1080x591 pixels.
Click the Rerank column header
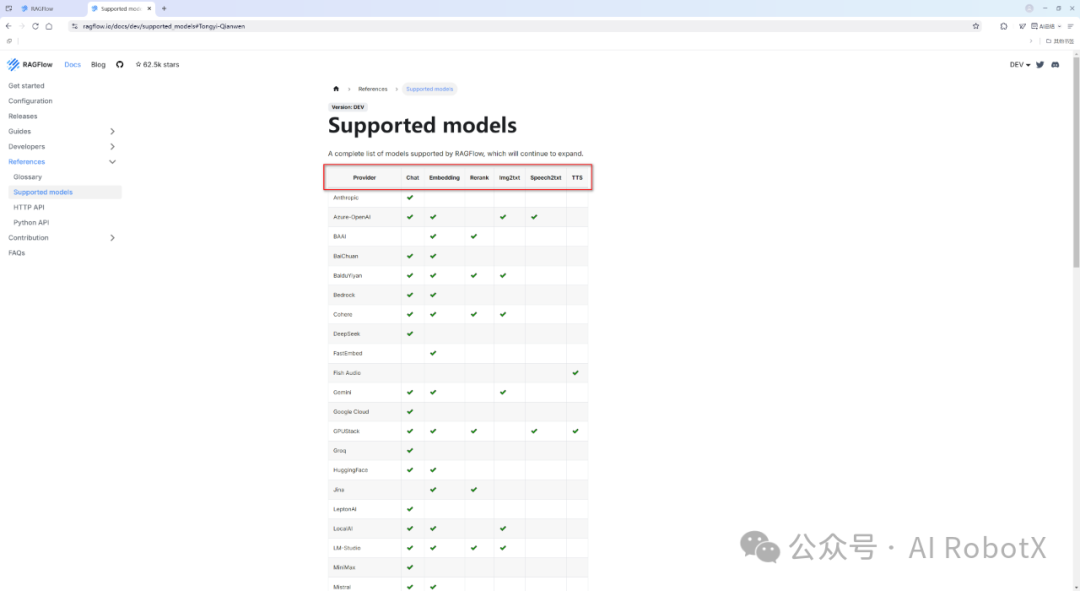click(479, 178)
